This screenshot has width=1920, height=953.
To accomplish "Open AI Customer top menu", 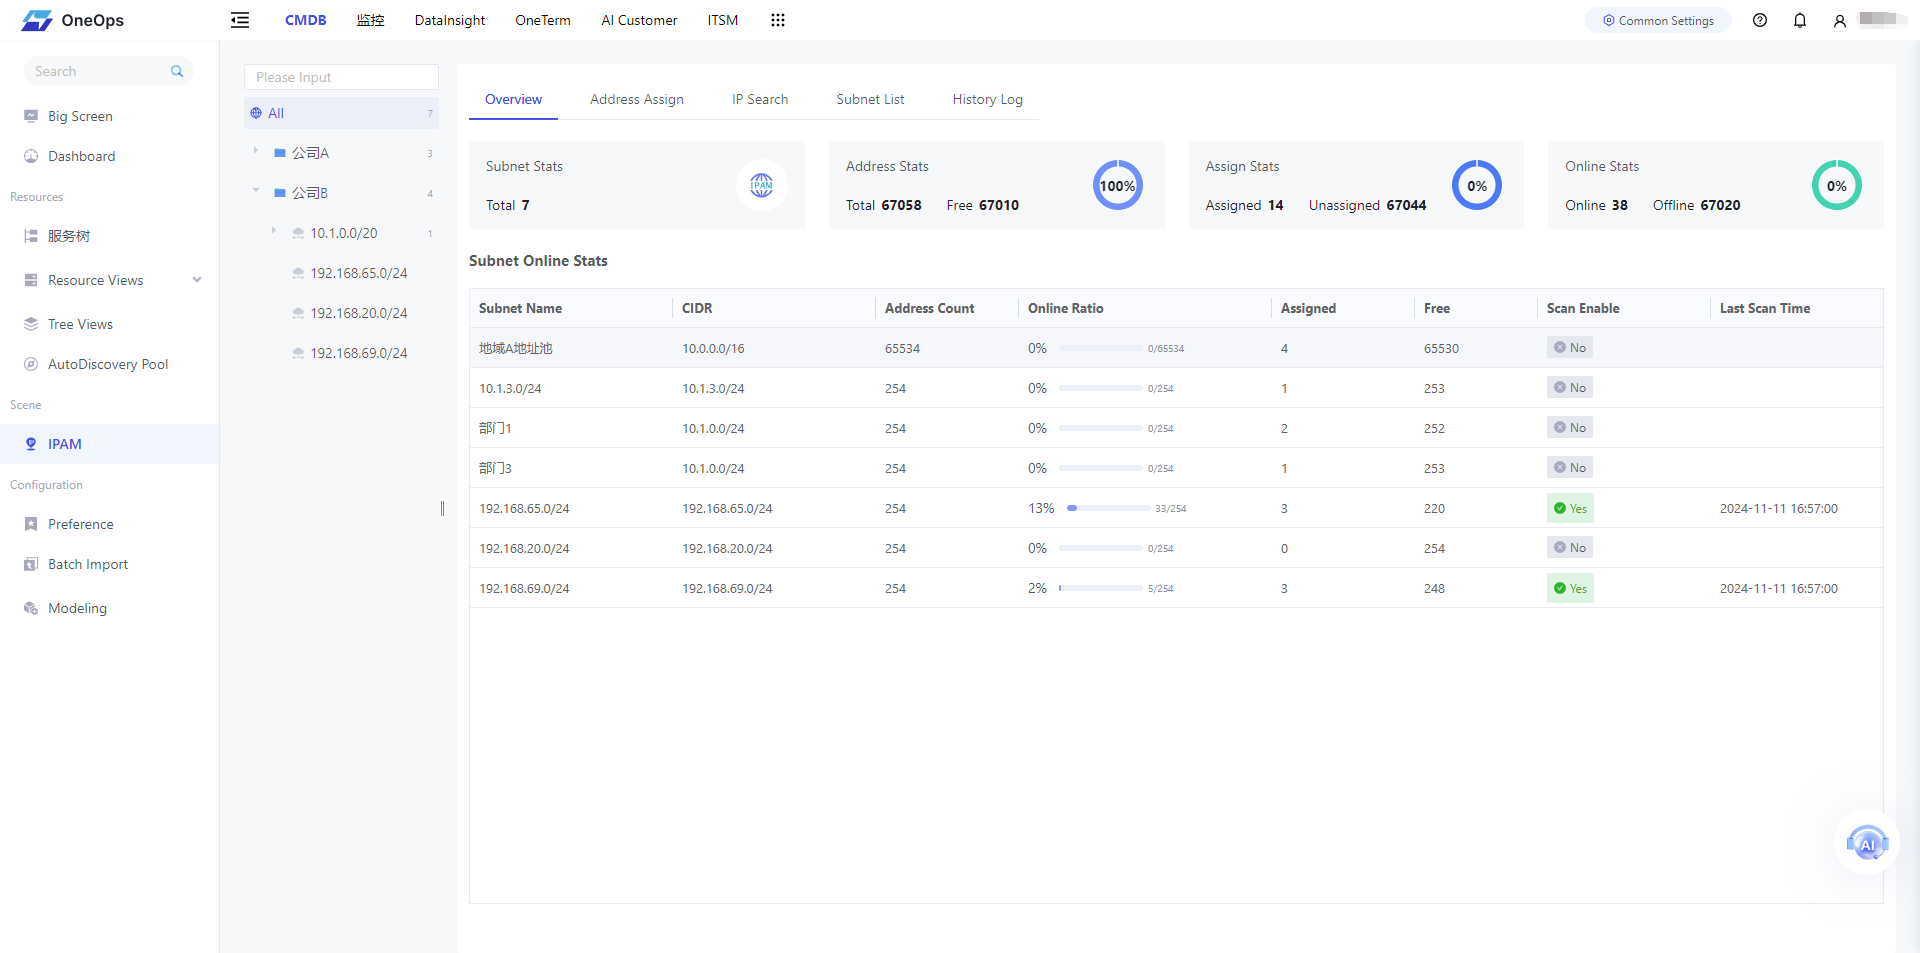I will (x=639, y=20).
